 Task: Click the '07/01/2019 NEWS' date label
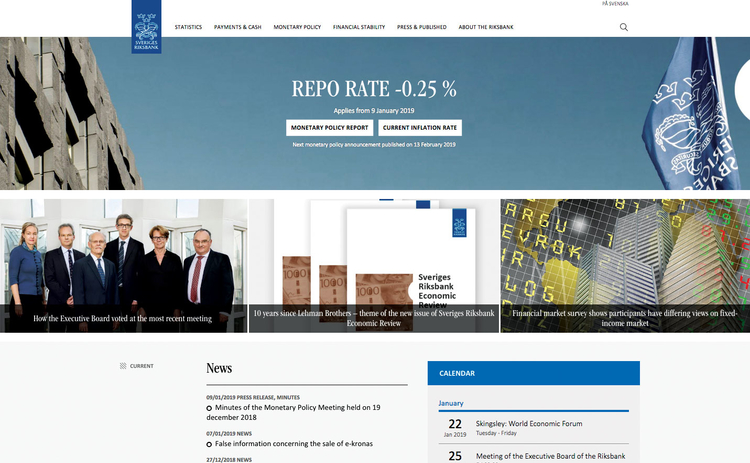tap(229, 434)
